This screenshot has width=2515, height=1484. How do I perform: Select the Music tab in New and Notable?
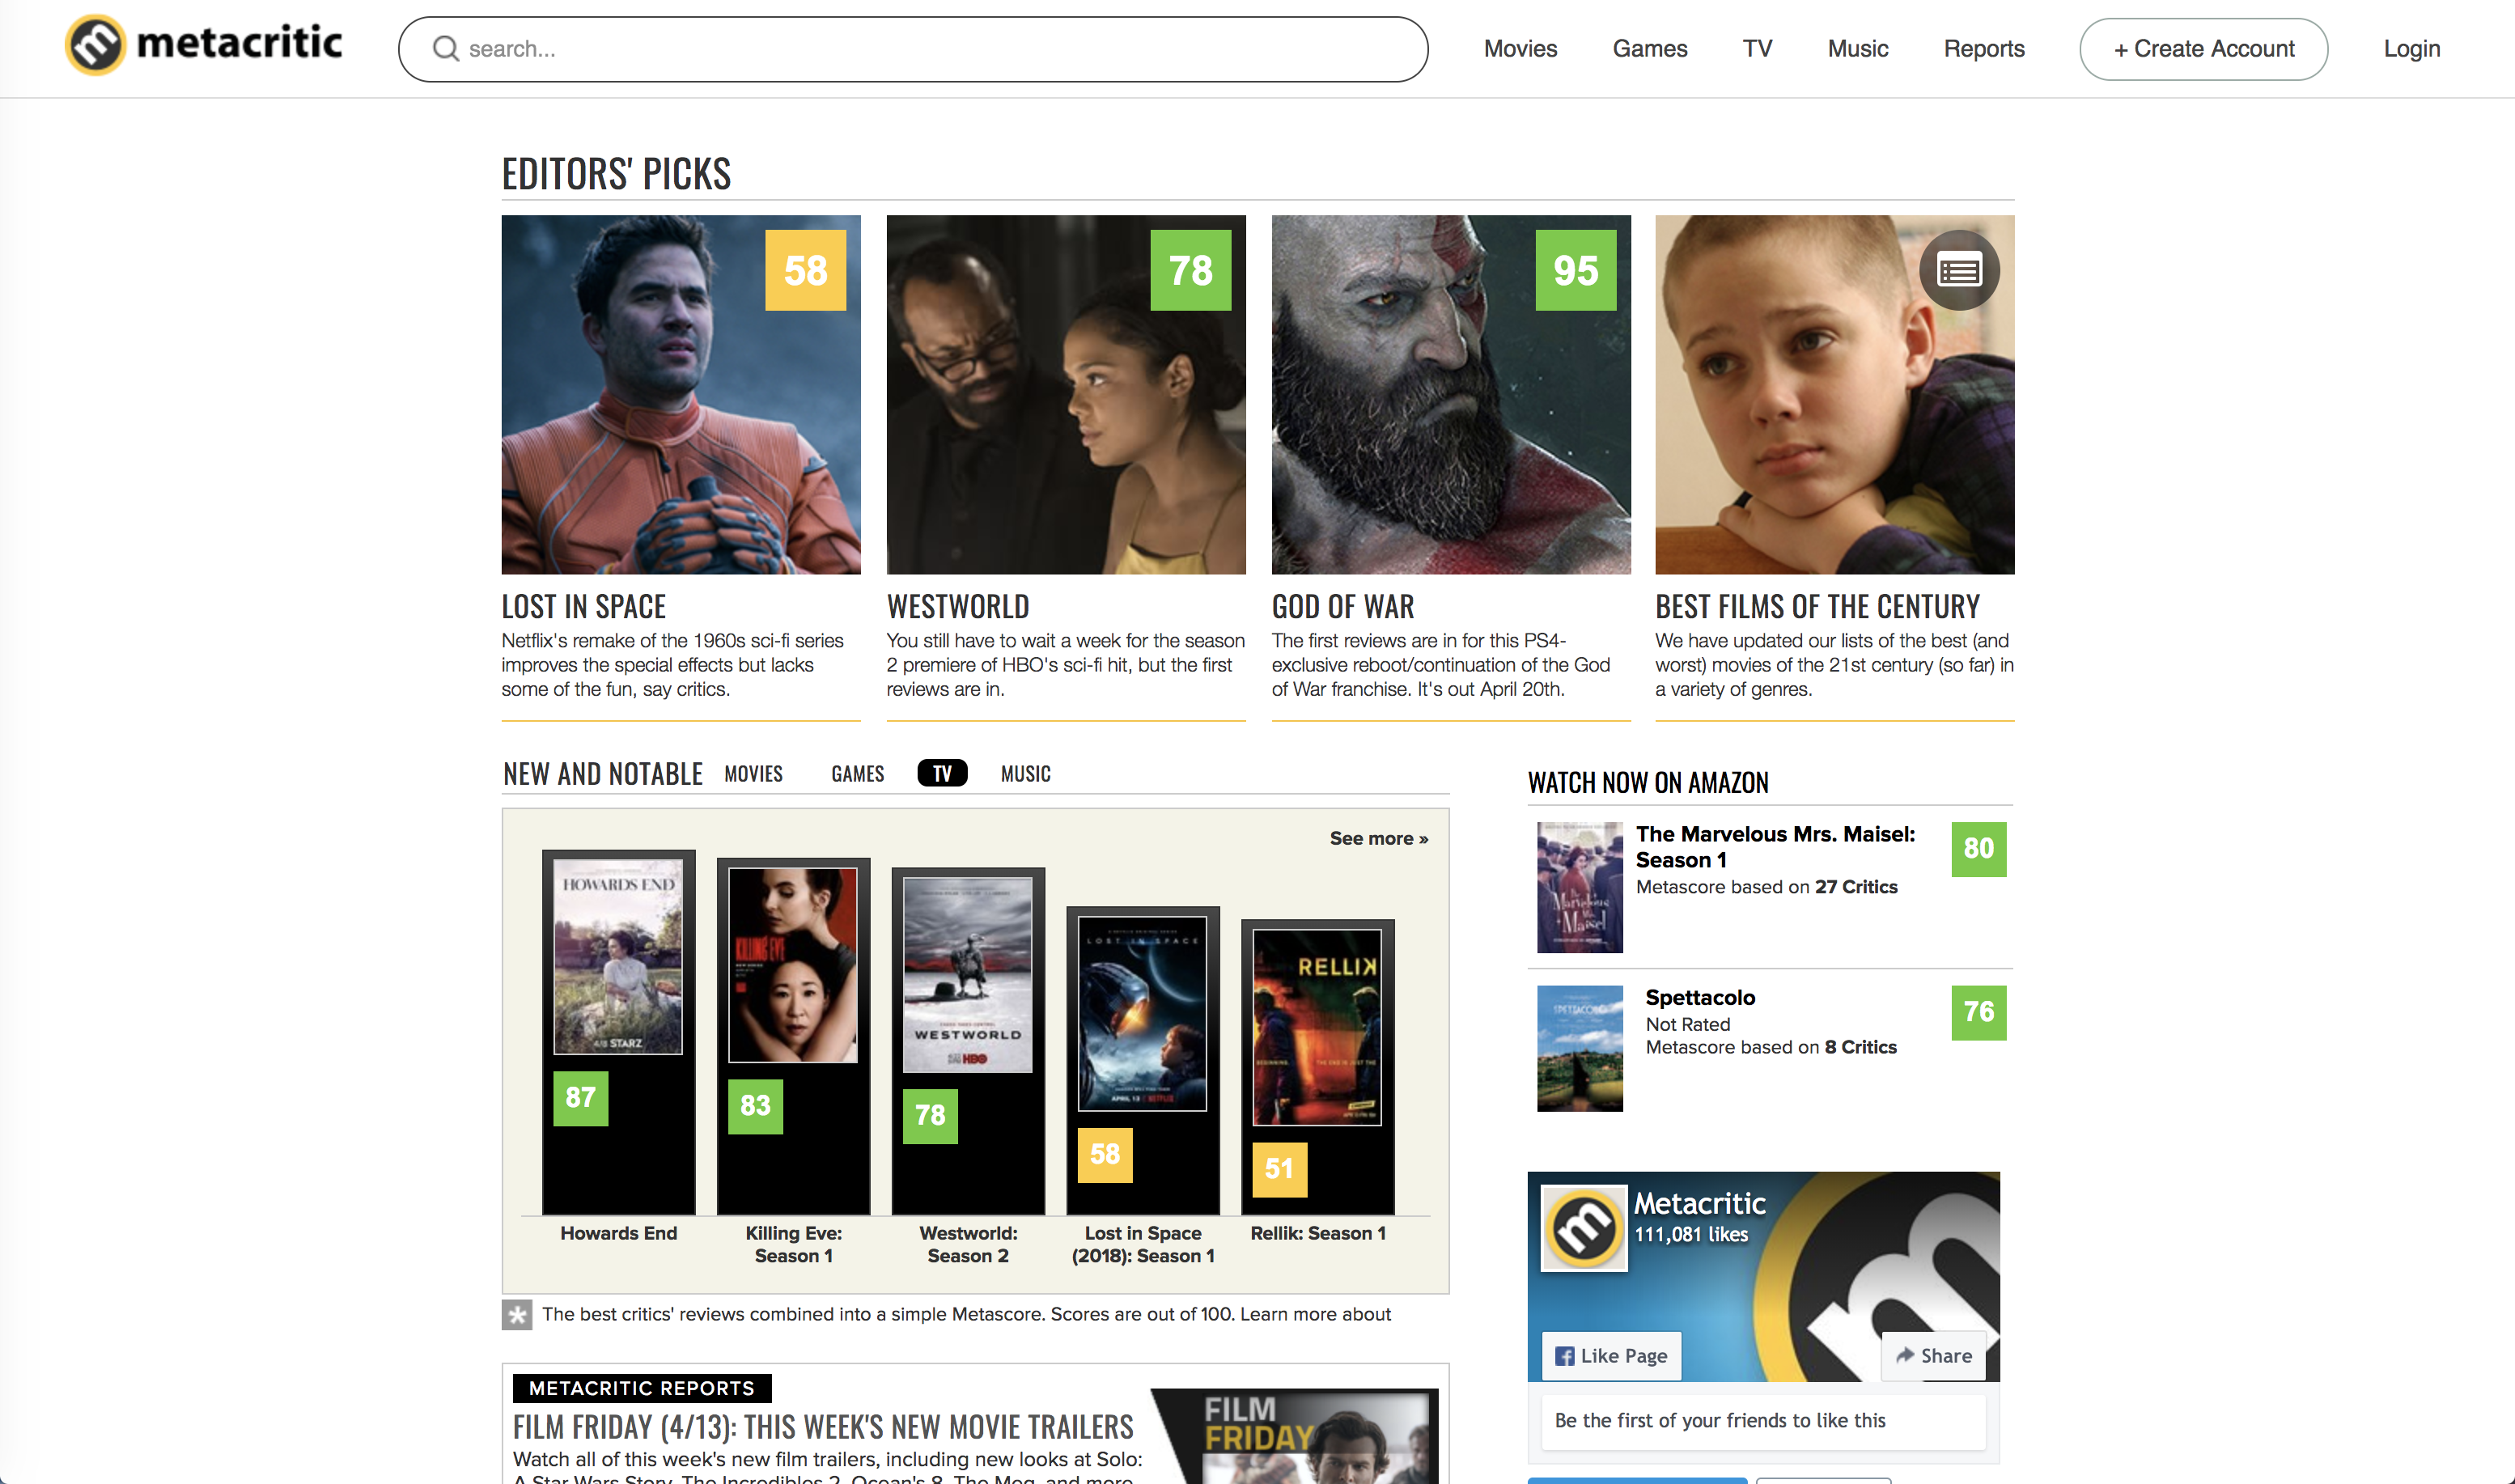tap(1025, 773)
